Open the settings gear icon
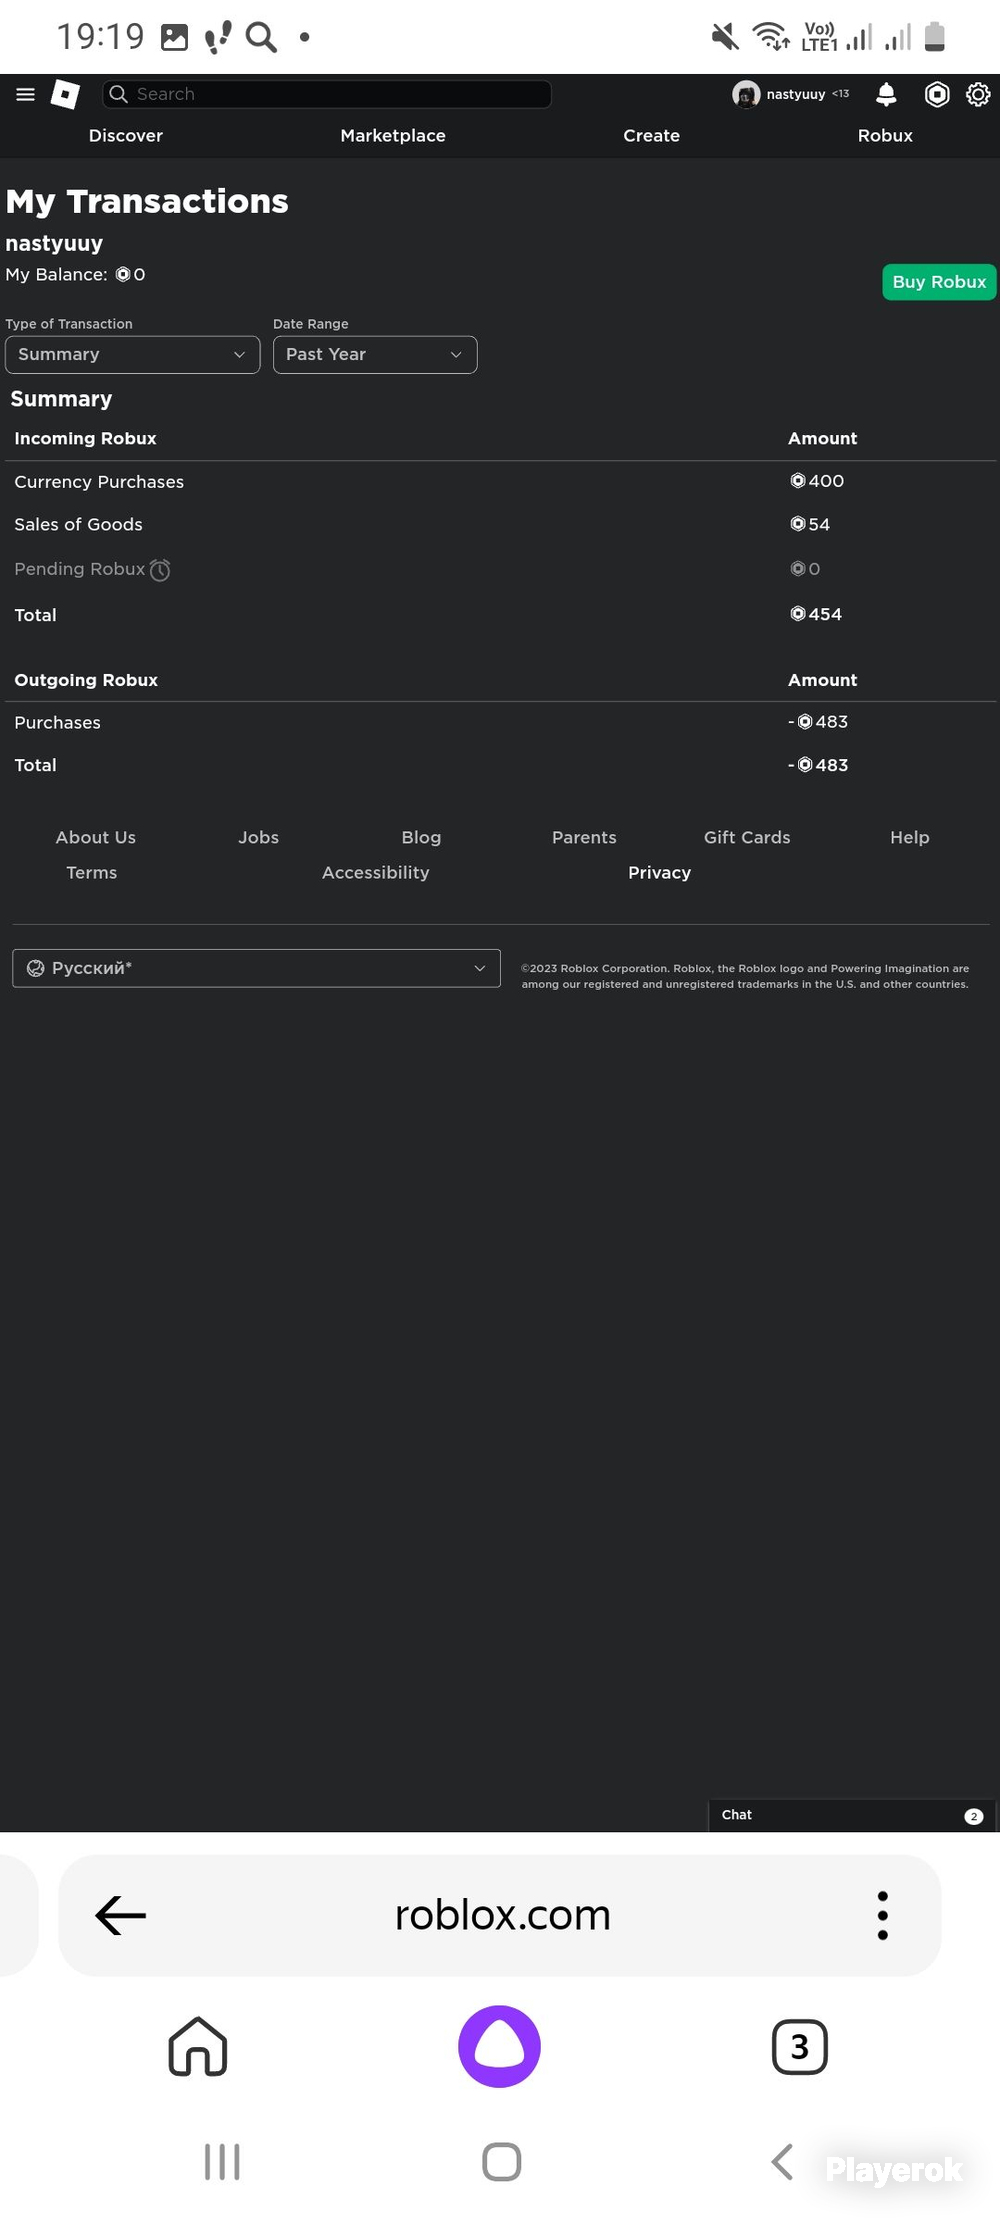This screenshot has width=1000, height=2222. pyautogui.click(x=978, y=94)
